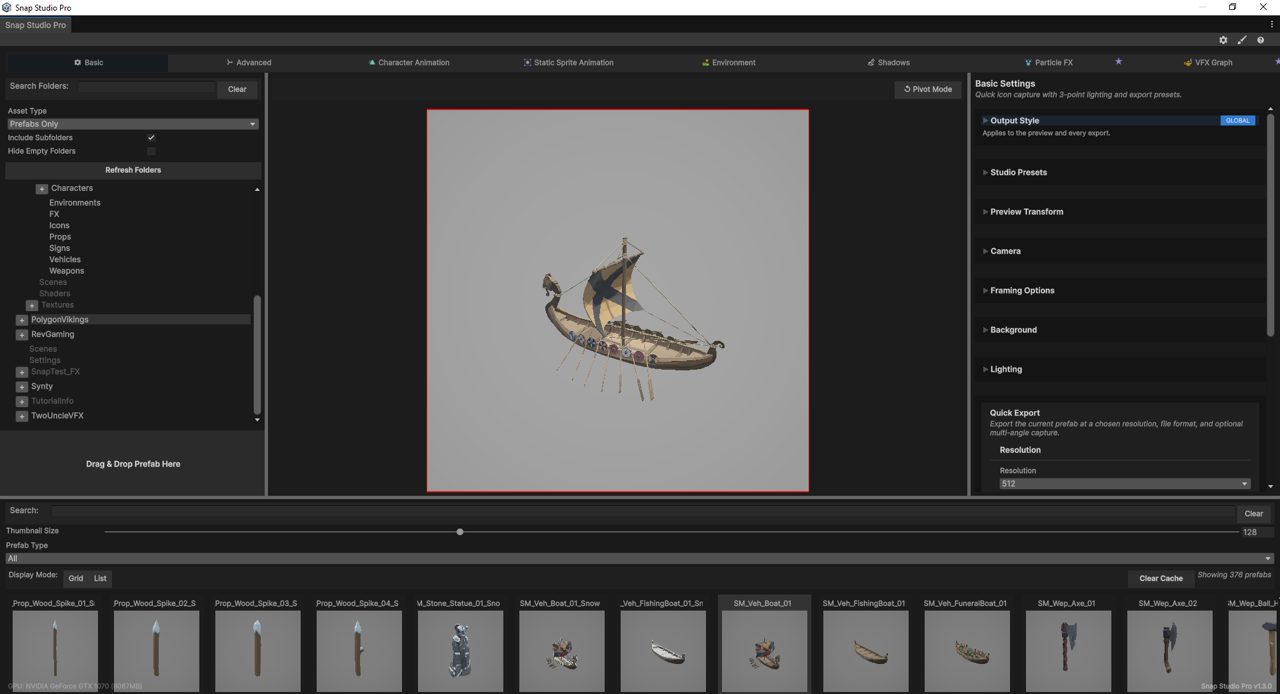The image size is (1280, 694).
Task: Click the prefab Search input field
Action: click(x=643, y=512)
